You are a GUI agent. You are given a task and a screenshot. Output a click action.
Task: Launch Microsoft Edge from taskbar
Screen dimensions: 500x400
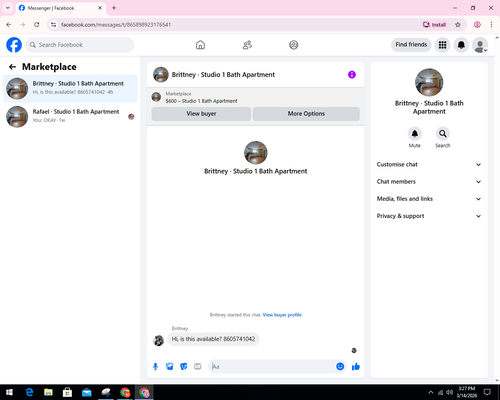[29, 392]
